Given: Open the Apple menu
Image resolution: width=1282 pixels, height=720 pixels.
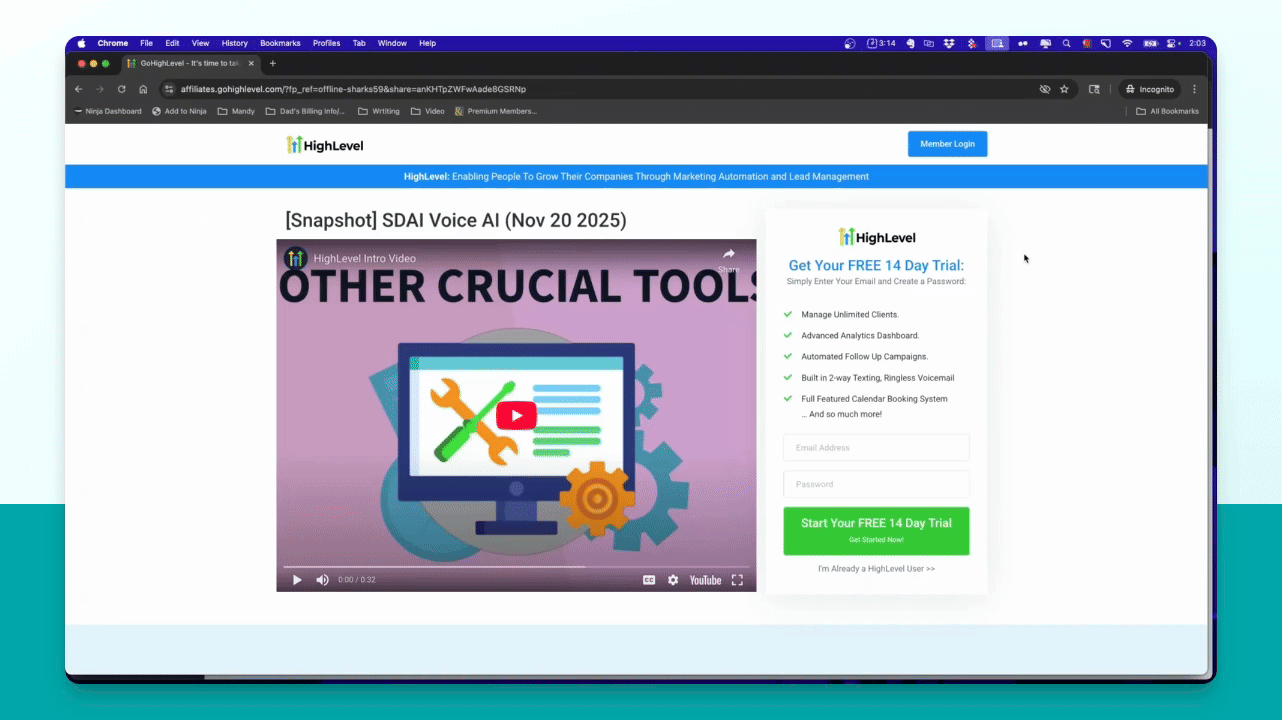Looking at the screenshot, I should (x=81, y=43).
